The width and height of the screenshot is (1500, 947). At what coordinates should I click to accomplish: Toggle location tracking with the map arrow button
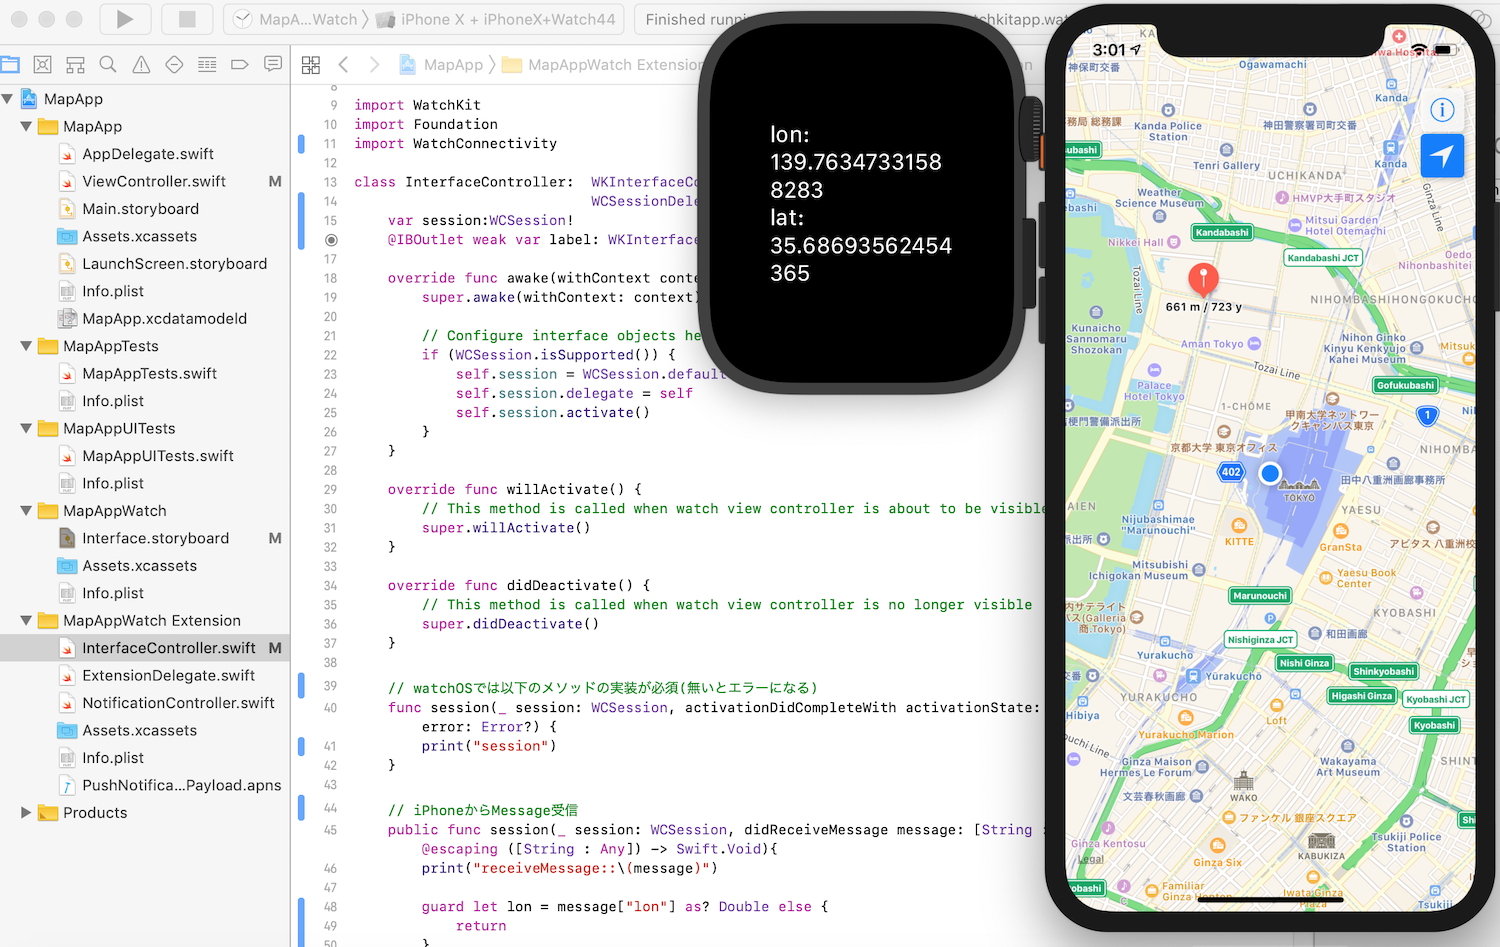(x=1443, y=156)
